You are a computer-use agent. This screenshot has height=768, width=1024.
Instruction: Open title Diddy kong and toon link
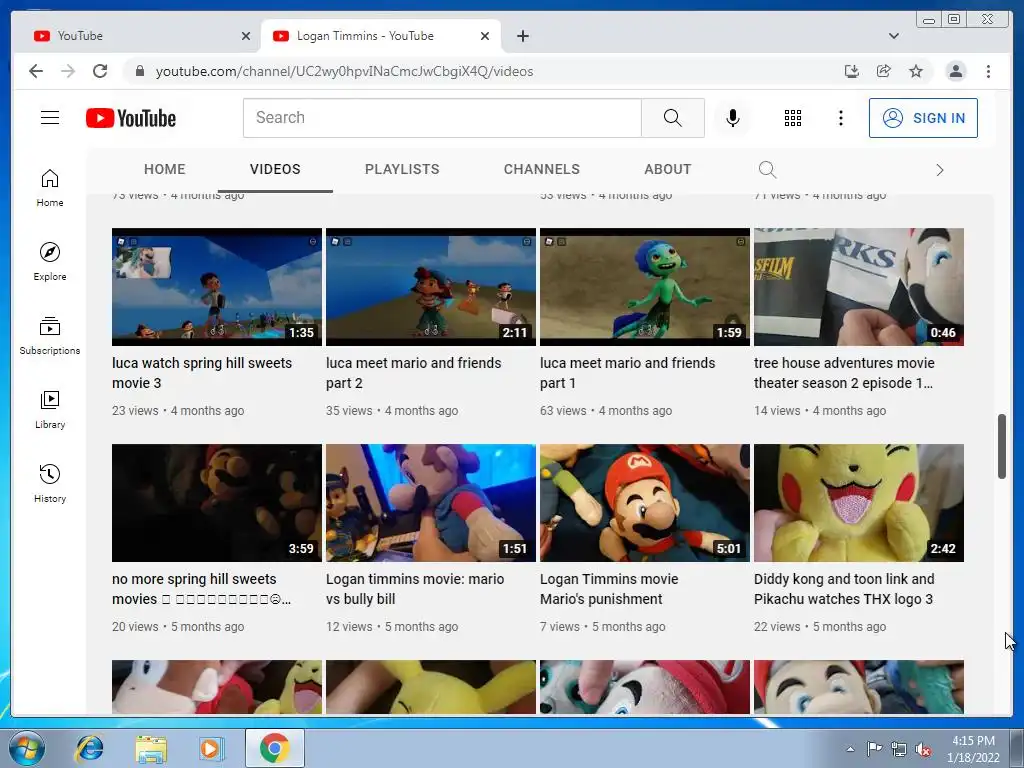click(x=844, y=589)
